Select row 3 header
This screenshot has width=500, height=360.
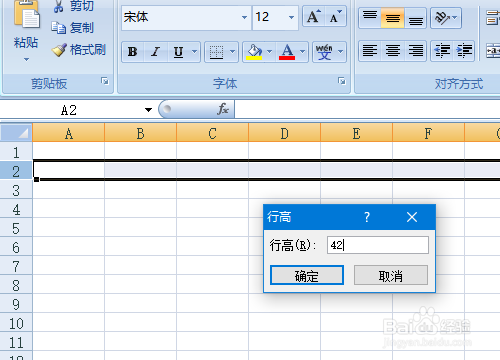16,190
